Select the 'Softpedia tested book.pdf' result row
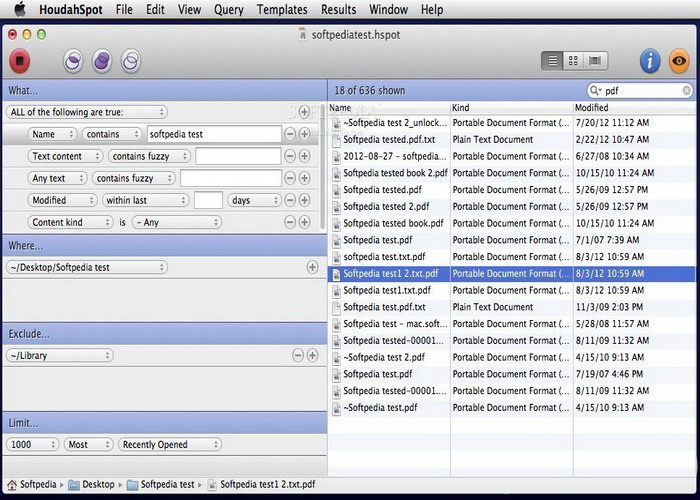700x500 pixels. click(392, 223)
